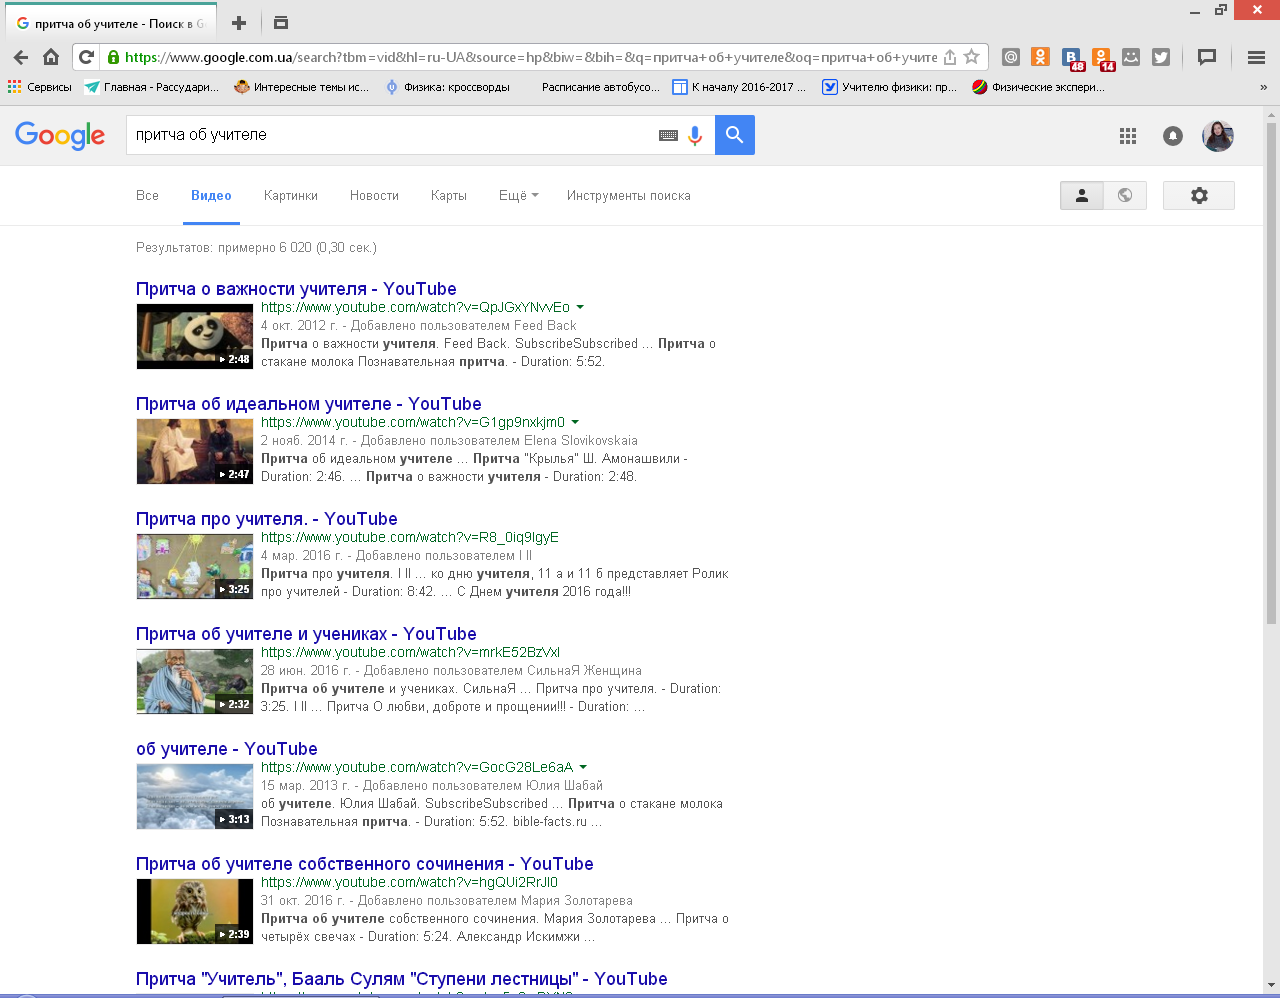
Task: Switch to the Карты tab
Action: pyautogui.click(x=449, y=195)
